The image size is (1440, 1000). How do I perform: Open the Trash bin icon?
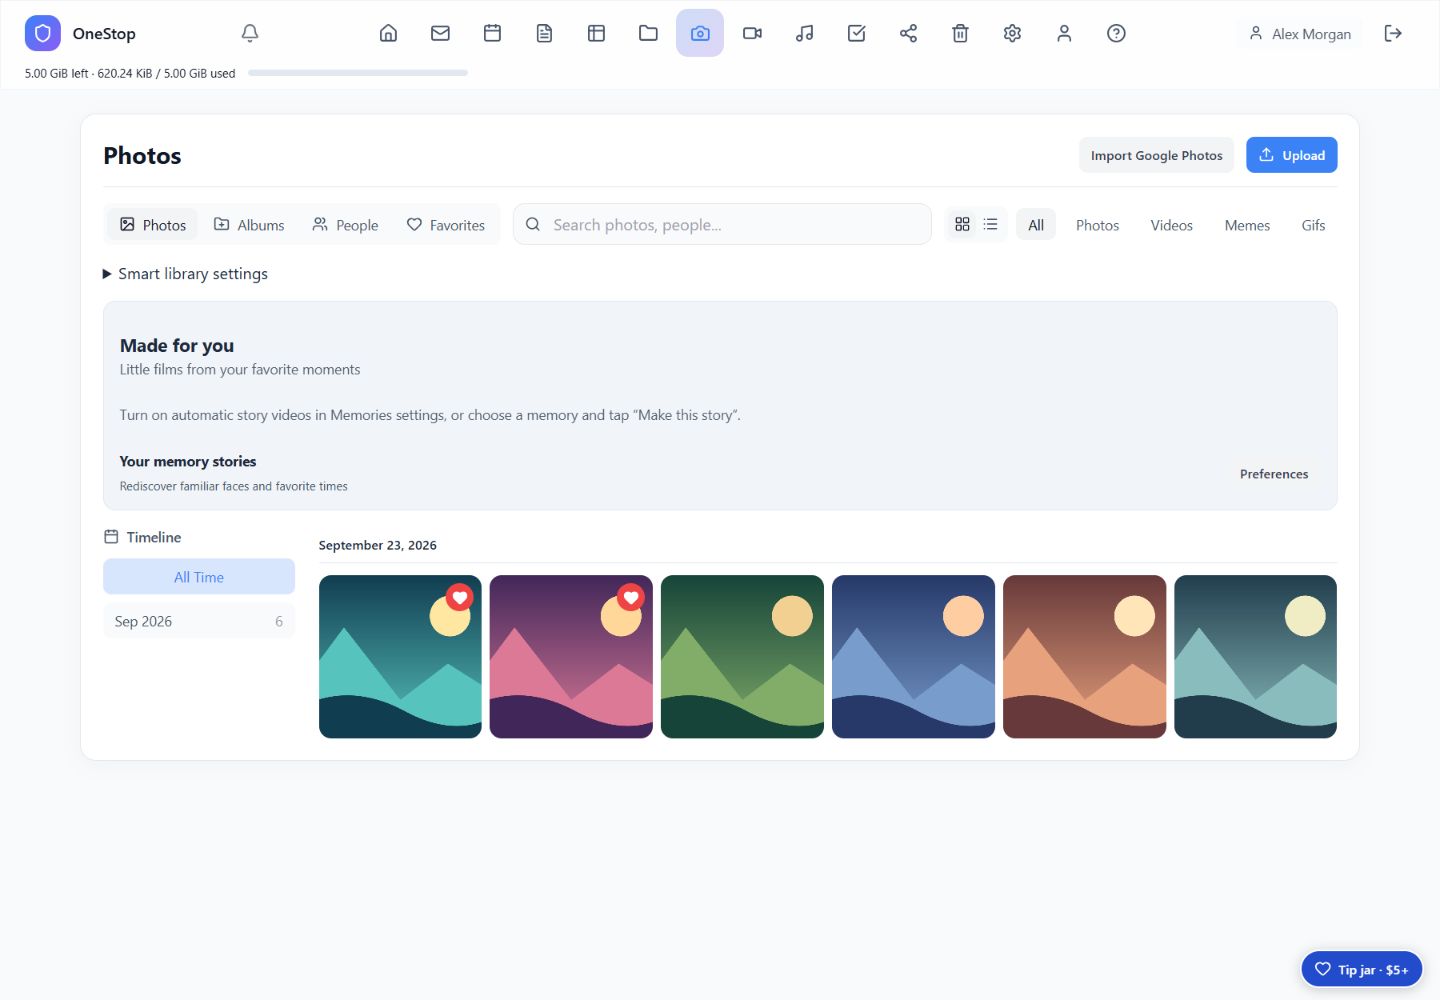point(960,33)
